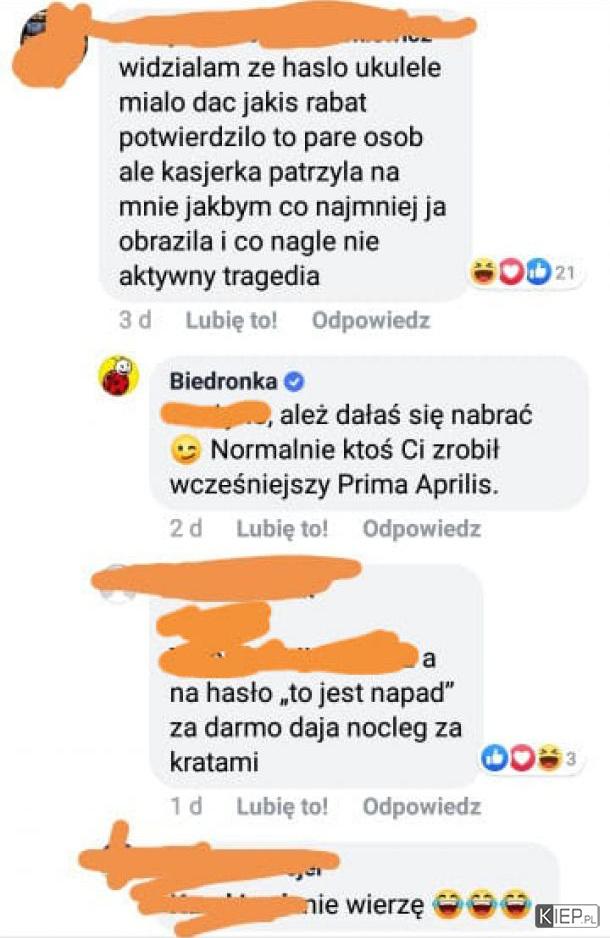Click the Biedronka ladybug avatar

[118, 376]
